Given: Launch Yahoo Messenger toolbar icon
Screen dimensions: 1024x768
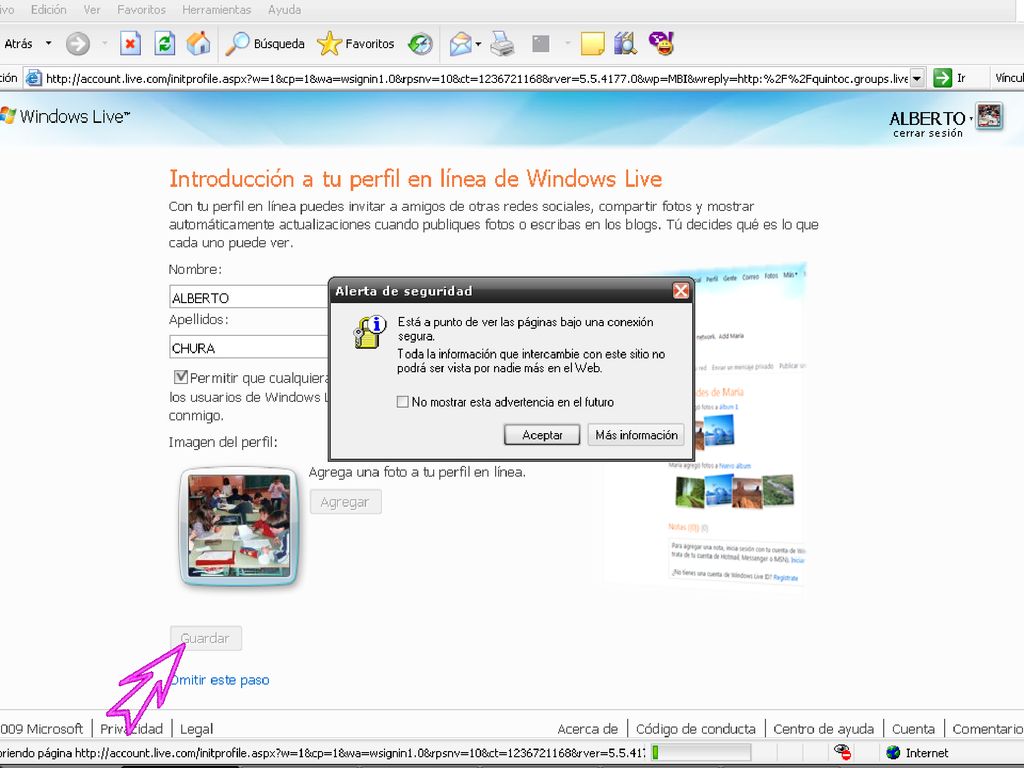Looking at the screenshot, I should pyautogui.click(x=661, y=44).
